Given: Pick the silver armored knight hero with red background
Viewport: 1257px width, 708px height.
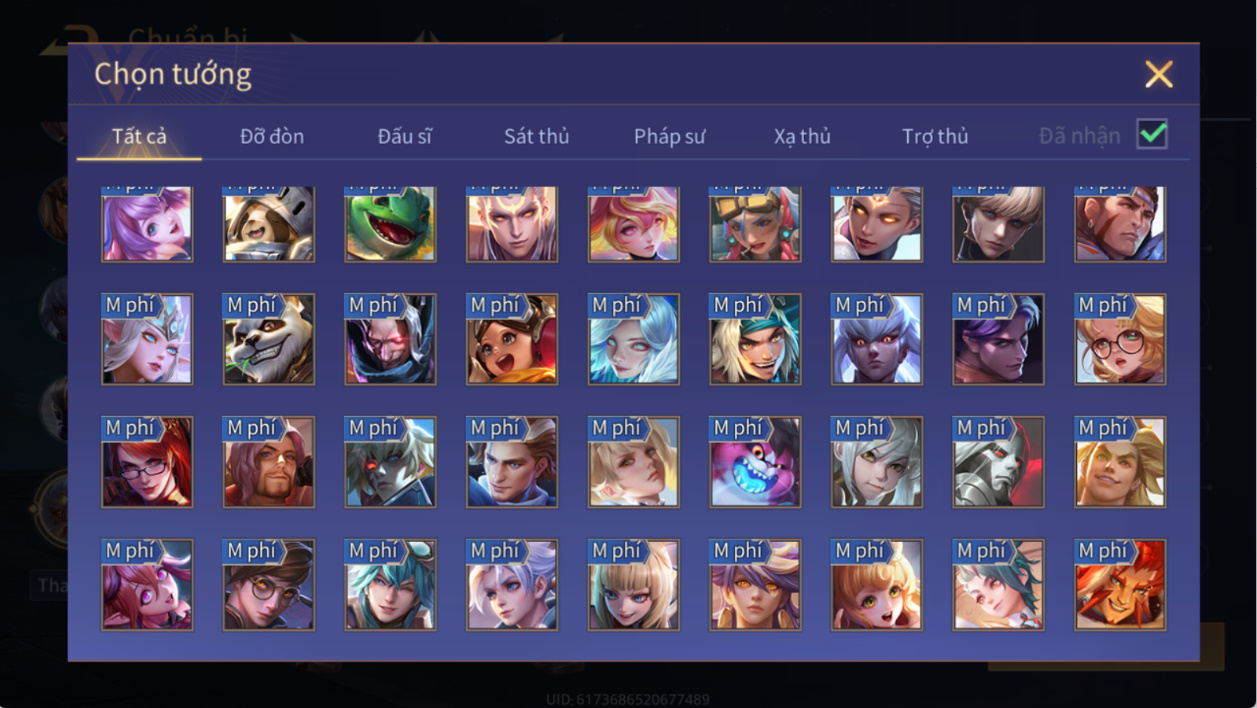Looking at the screenshot, I should pyautogui.click(x=999, y=462).
